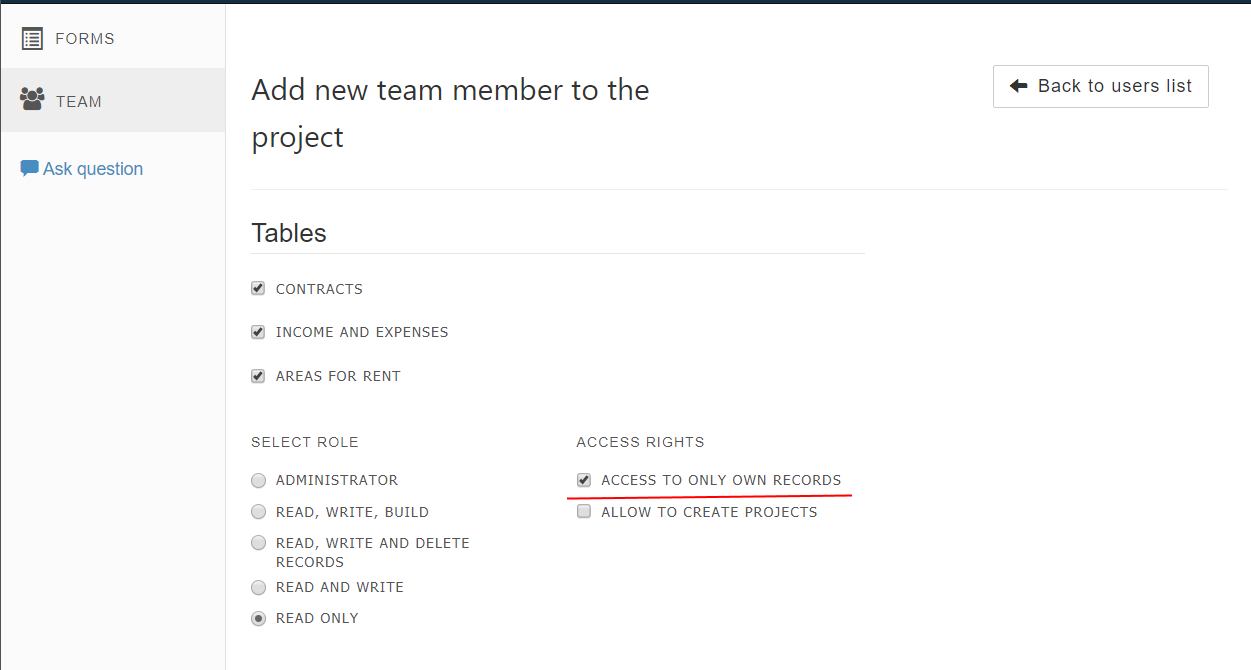This screenshot has width=1251, height=670.
Task: Pick the Read and Write role
Action: click(x=259, y=587)
